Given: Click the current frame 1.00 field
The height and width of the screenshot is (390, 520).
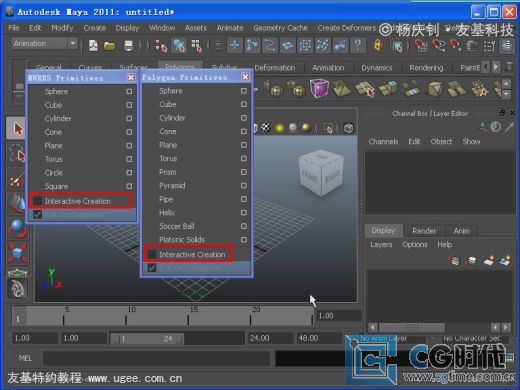Looking at the screenshot, I should (x=339, y=315).
